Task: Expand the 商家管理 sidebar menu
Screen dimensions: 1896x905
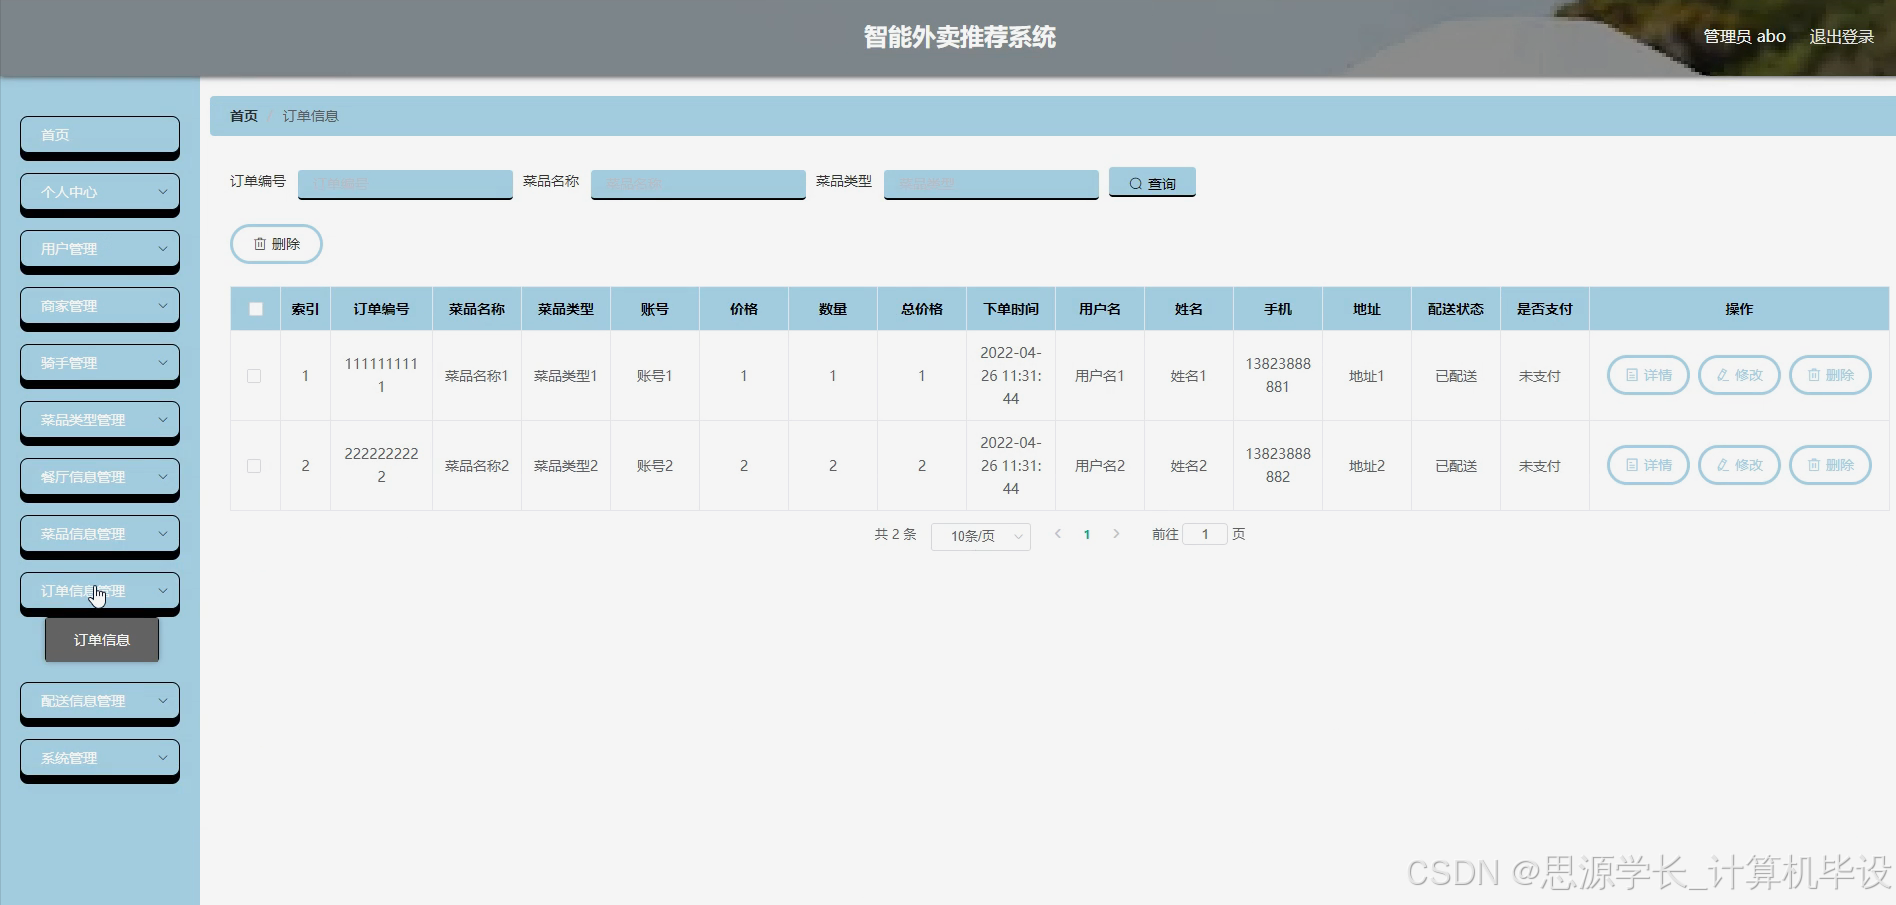Action: 100,306
